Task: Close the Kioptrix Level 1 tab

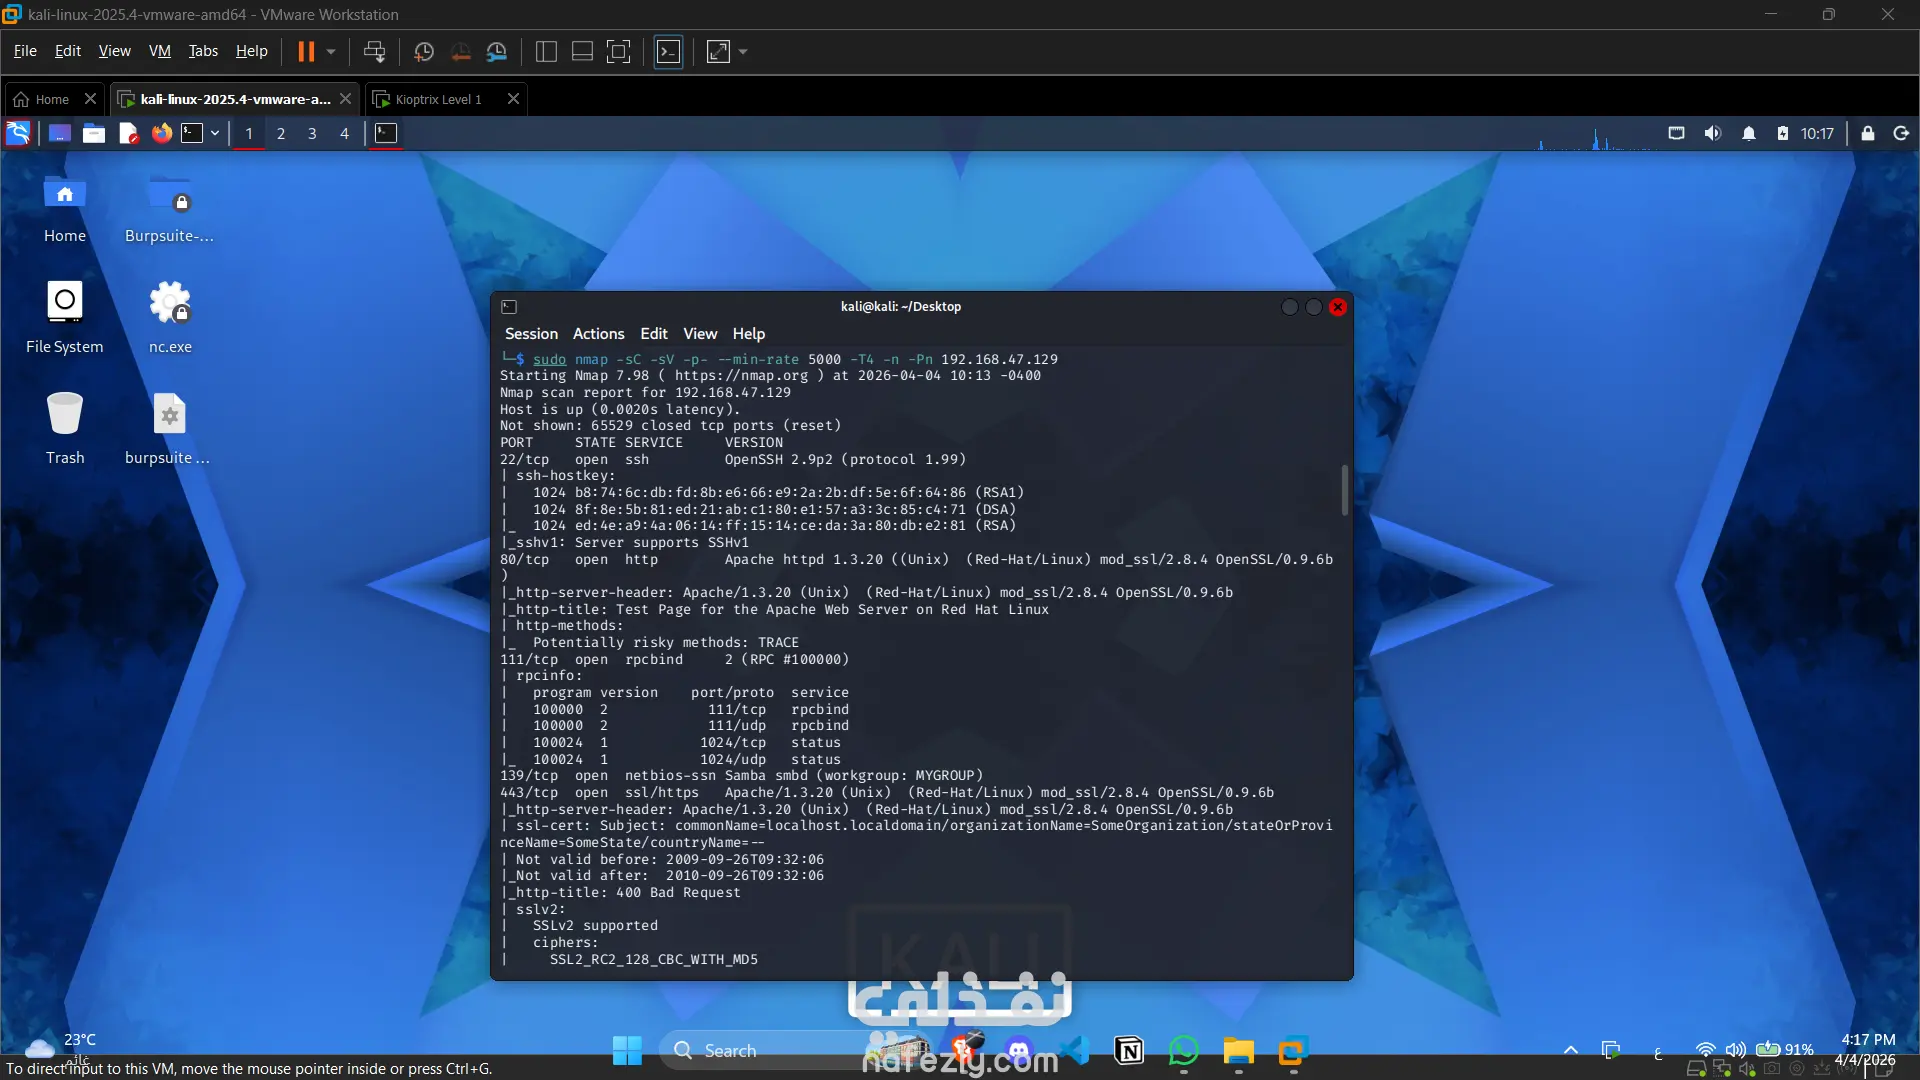Action: pyautogui.click(x=513, y=99)
